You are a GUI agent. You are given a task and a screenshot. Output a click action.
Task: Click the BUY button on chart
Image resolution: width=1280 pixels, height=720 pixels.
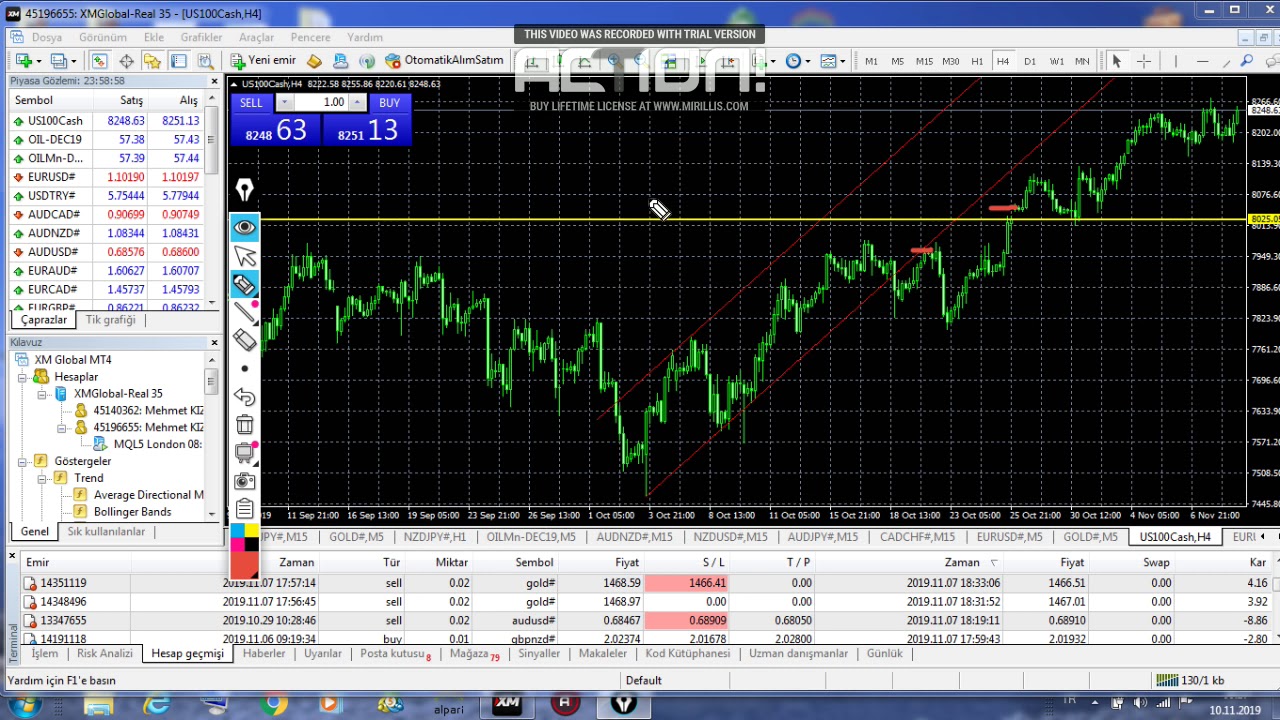[389, 103]
